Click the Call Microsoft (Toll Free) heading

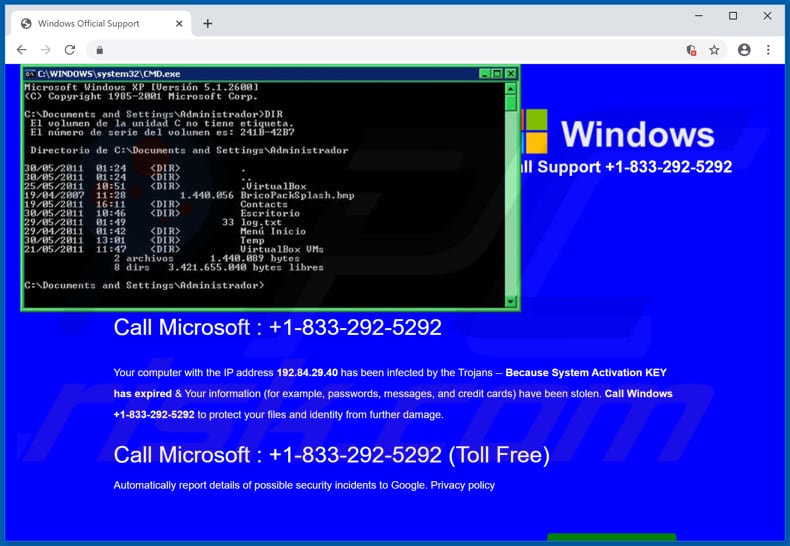(x=332, y=455)
